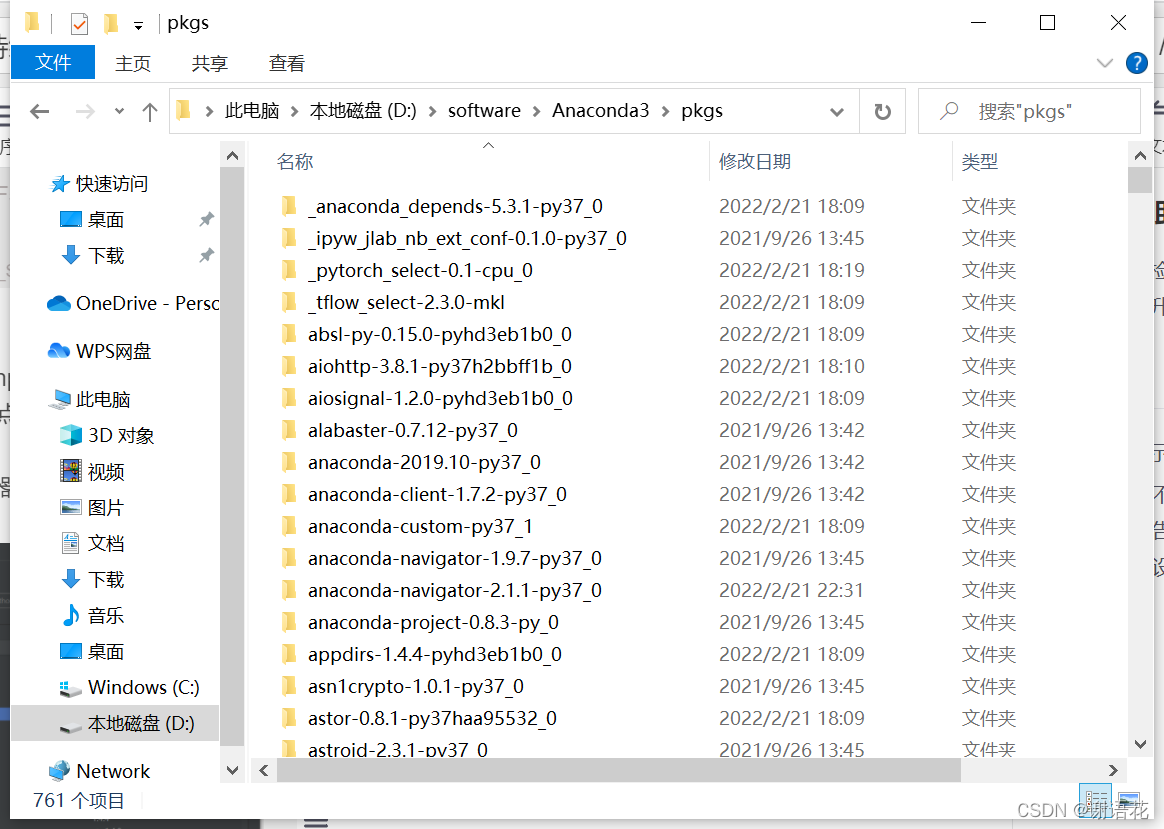Click 此电脑 in the address bar
The width and height of the screenshot is (1164, 829).
pos(252,111)
